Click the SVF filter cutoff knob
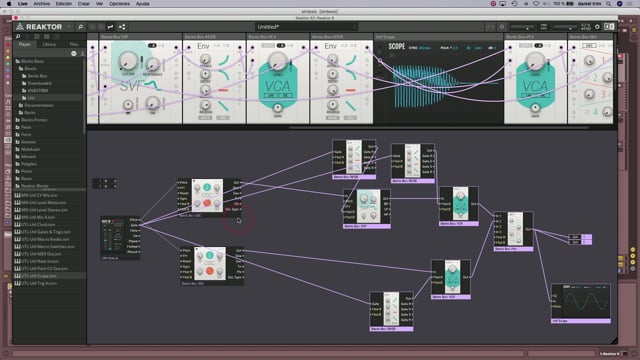Screen dimensions: 640x360 tap(128, 61)
